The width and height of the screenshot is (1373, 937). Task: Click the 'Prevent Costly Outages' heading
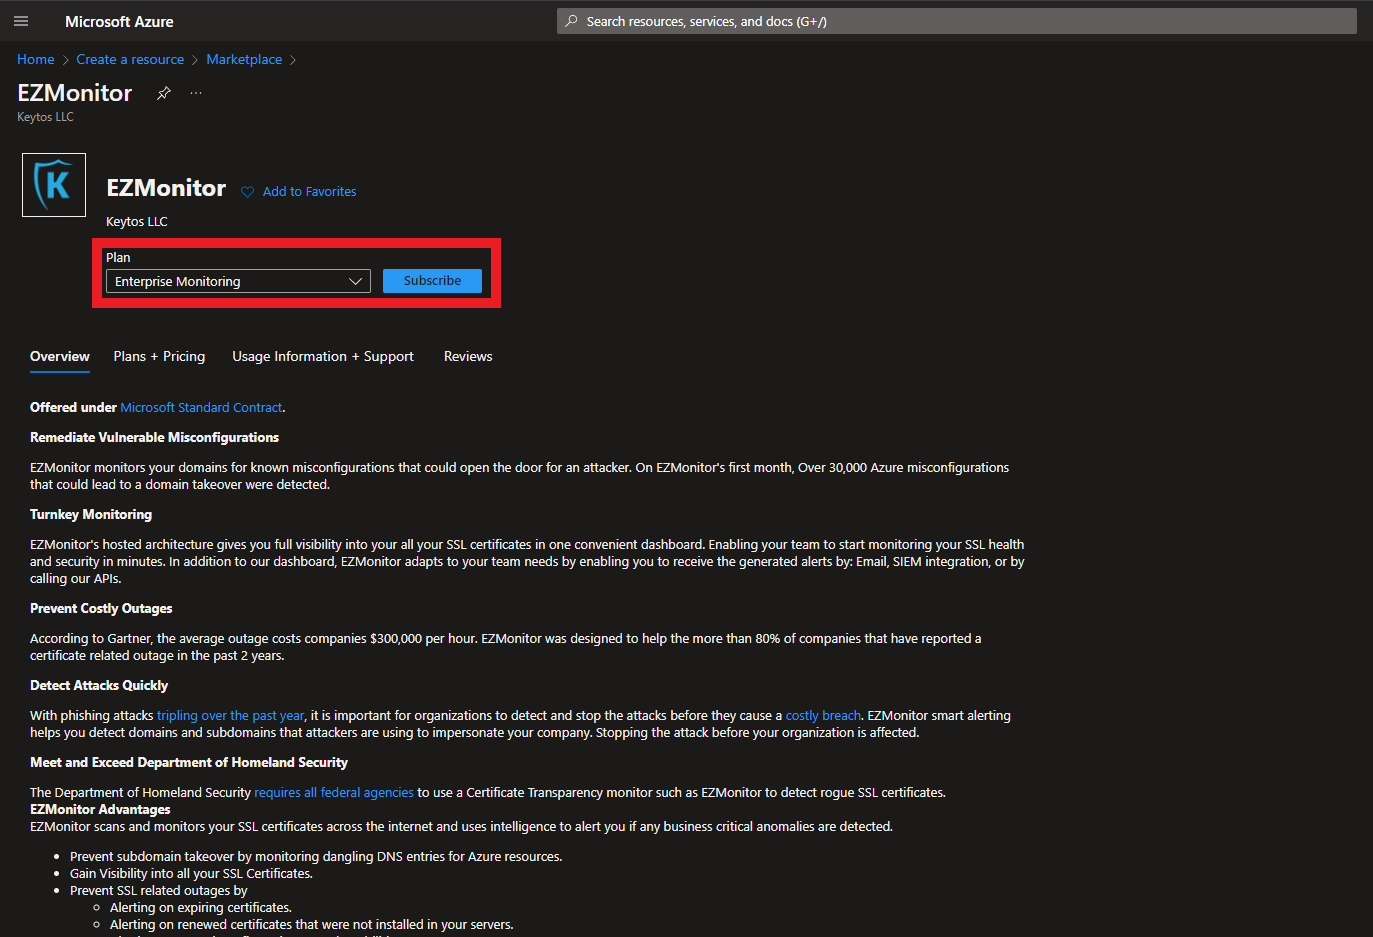pos(101,609)
